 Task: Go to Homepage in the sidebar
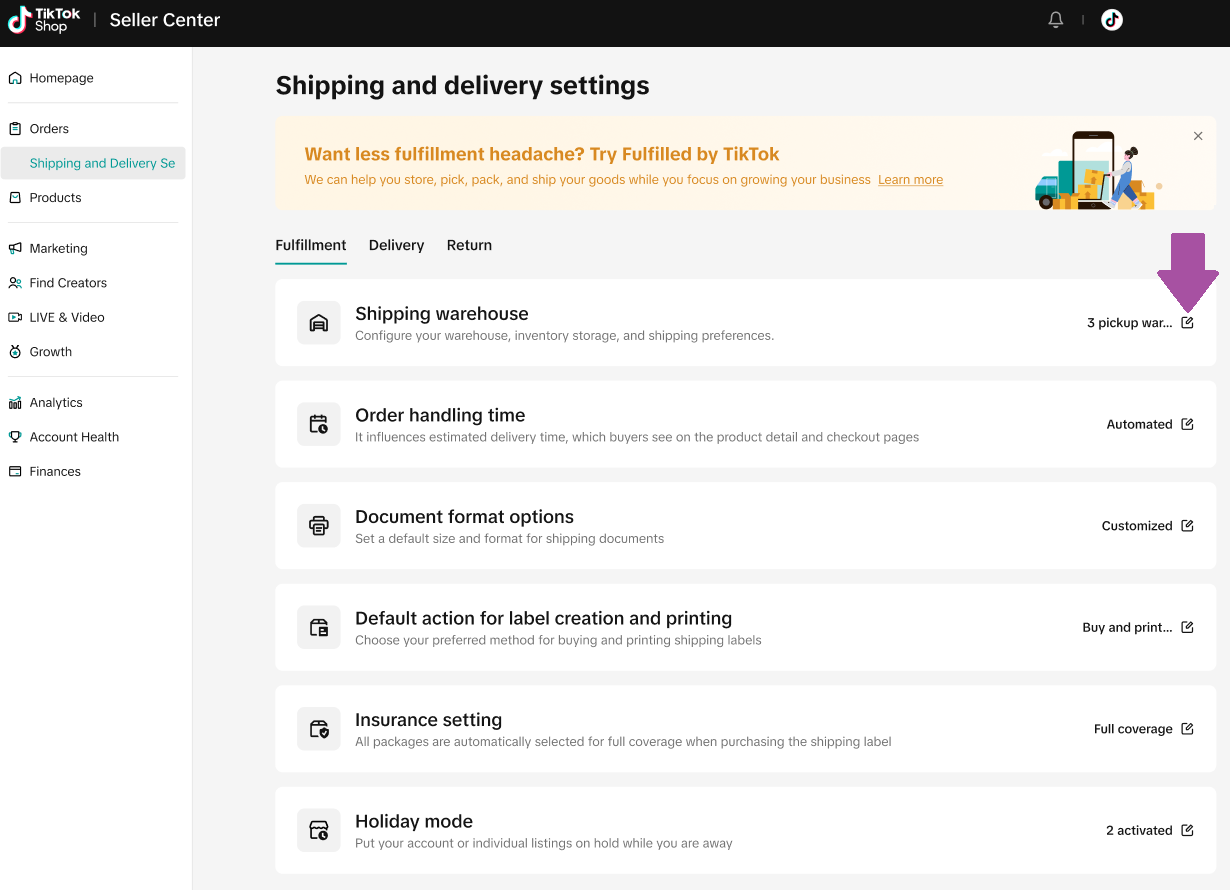pyautogui.click(x=61, y=78)
